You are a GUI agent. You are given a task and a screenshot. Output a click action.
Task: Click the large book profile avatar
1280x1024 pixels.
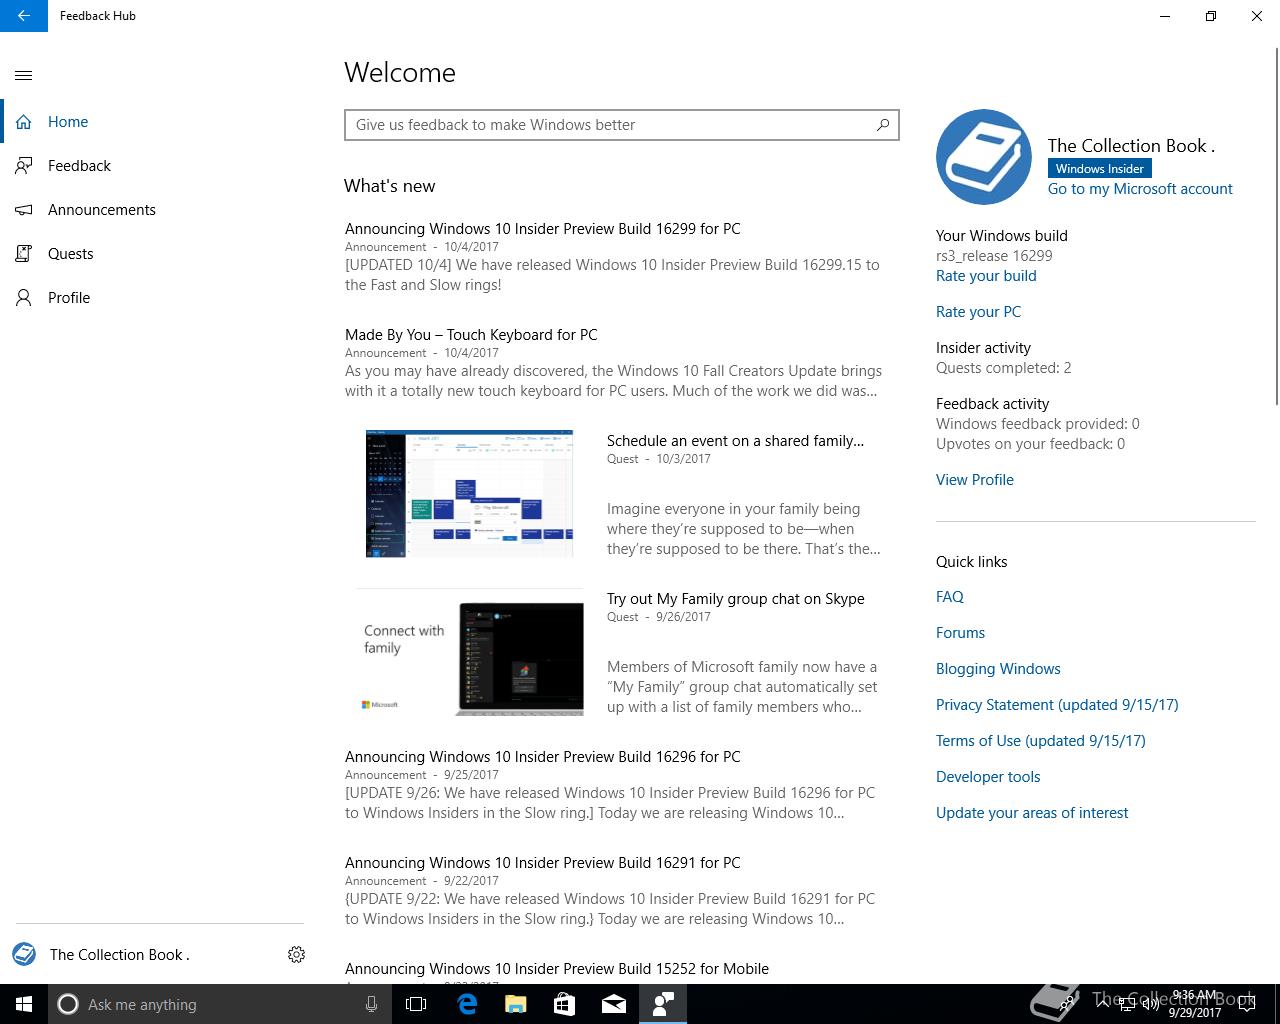[x=984, y=157]
